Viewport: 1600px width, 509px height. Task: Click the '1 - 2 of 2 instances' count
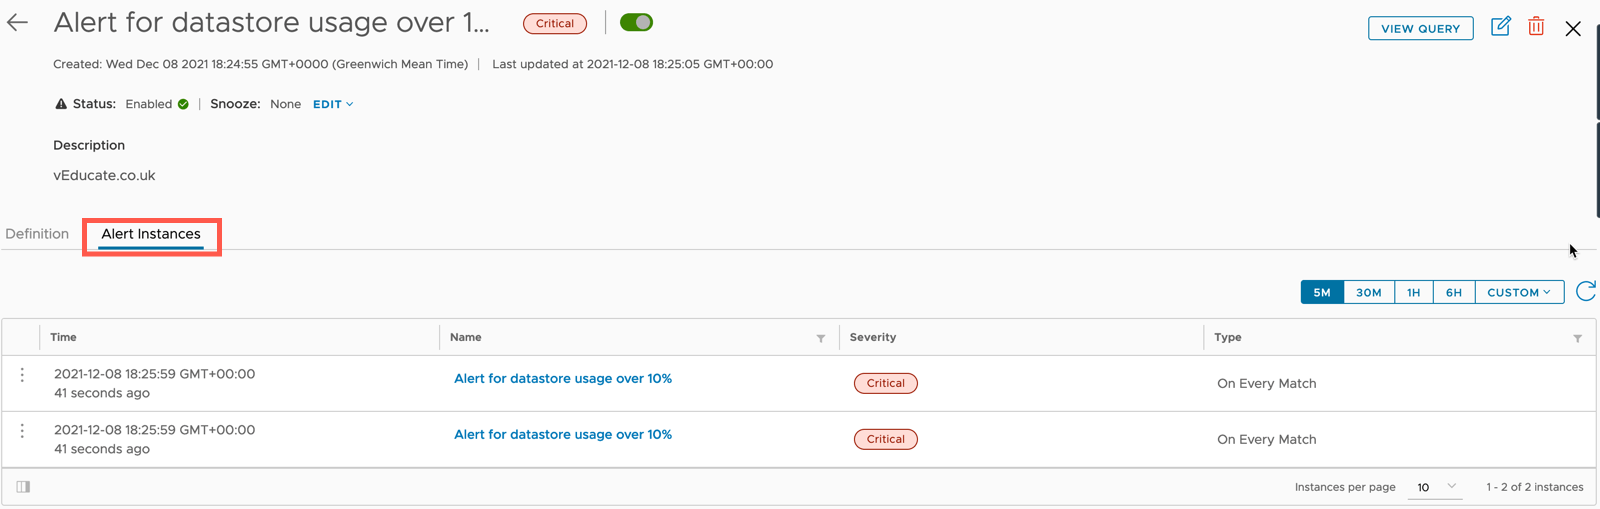[1535, 487]
